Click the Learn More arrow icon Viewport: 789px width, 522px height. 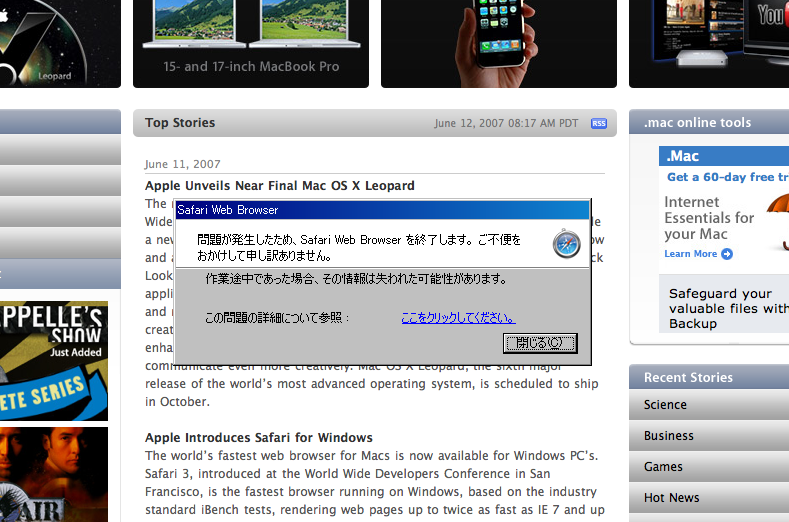(727, 254)
